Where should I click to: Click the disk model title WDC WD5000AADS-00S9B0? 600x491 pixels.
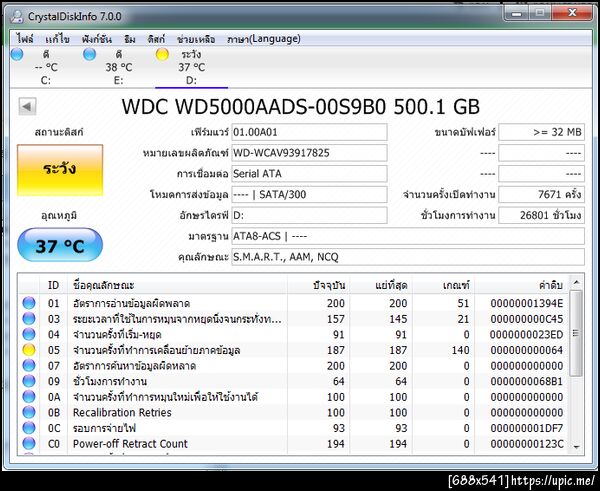(x=253, y=107)
